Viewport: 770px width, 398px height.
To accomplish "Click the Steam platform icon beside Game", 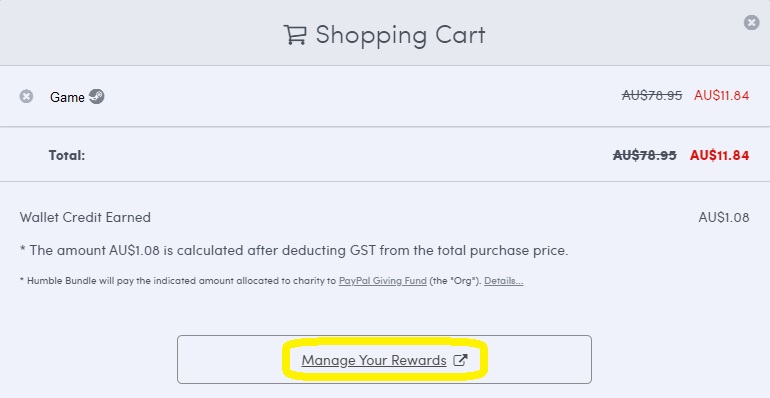I will coord(96,96).
